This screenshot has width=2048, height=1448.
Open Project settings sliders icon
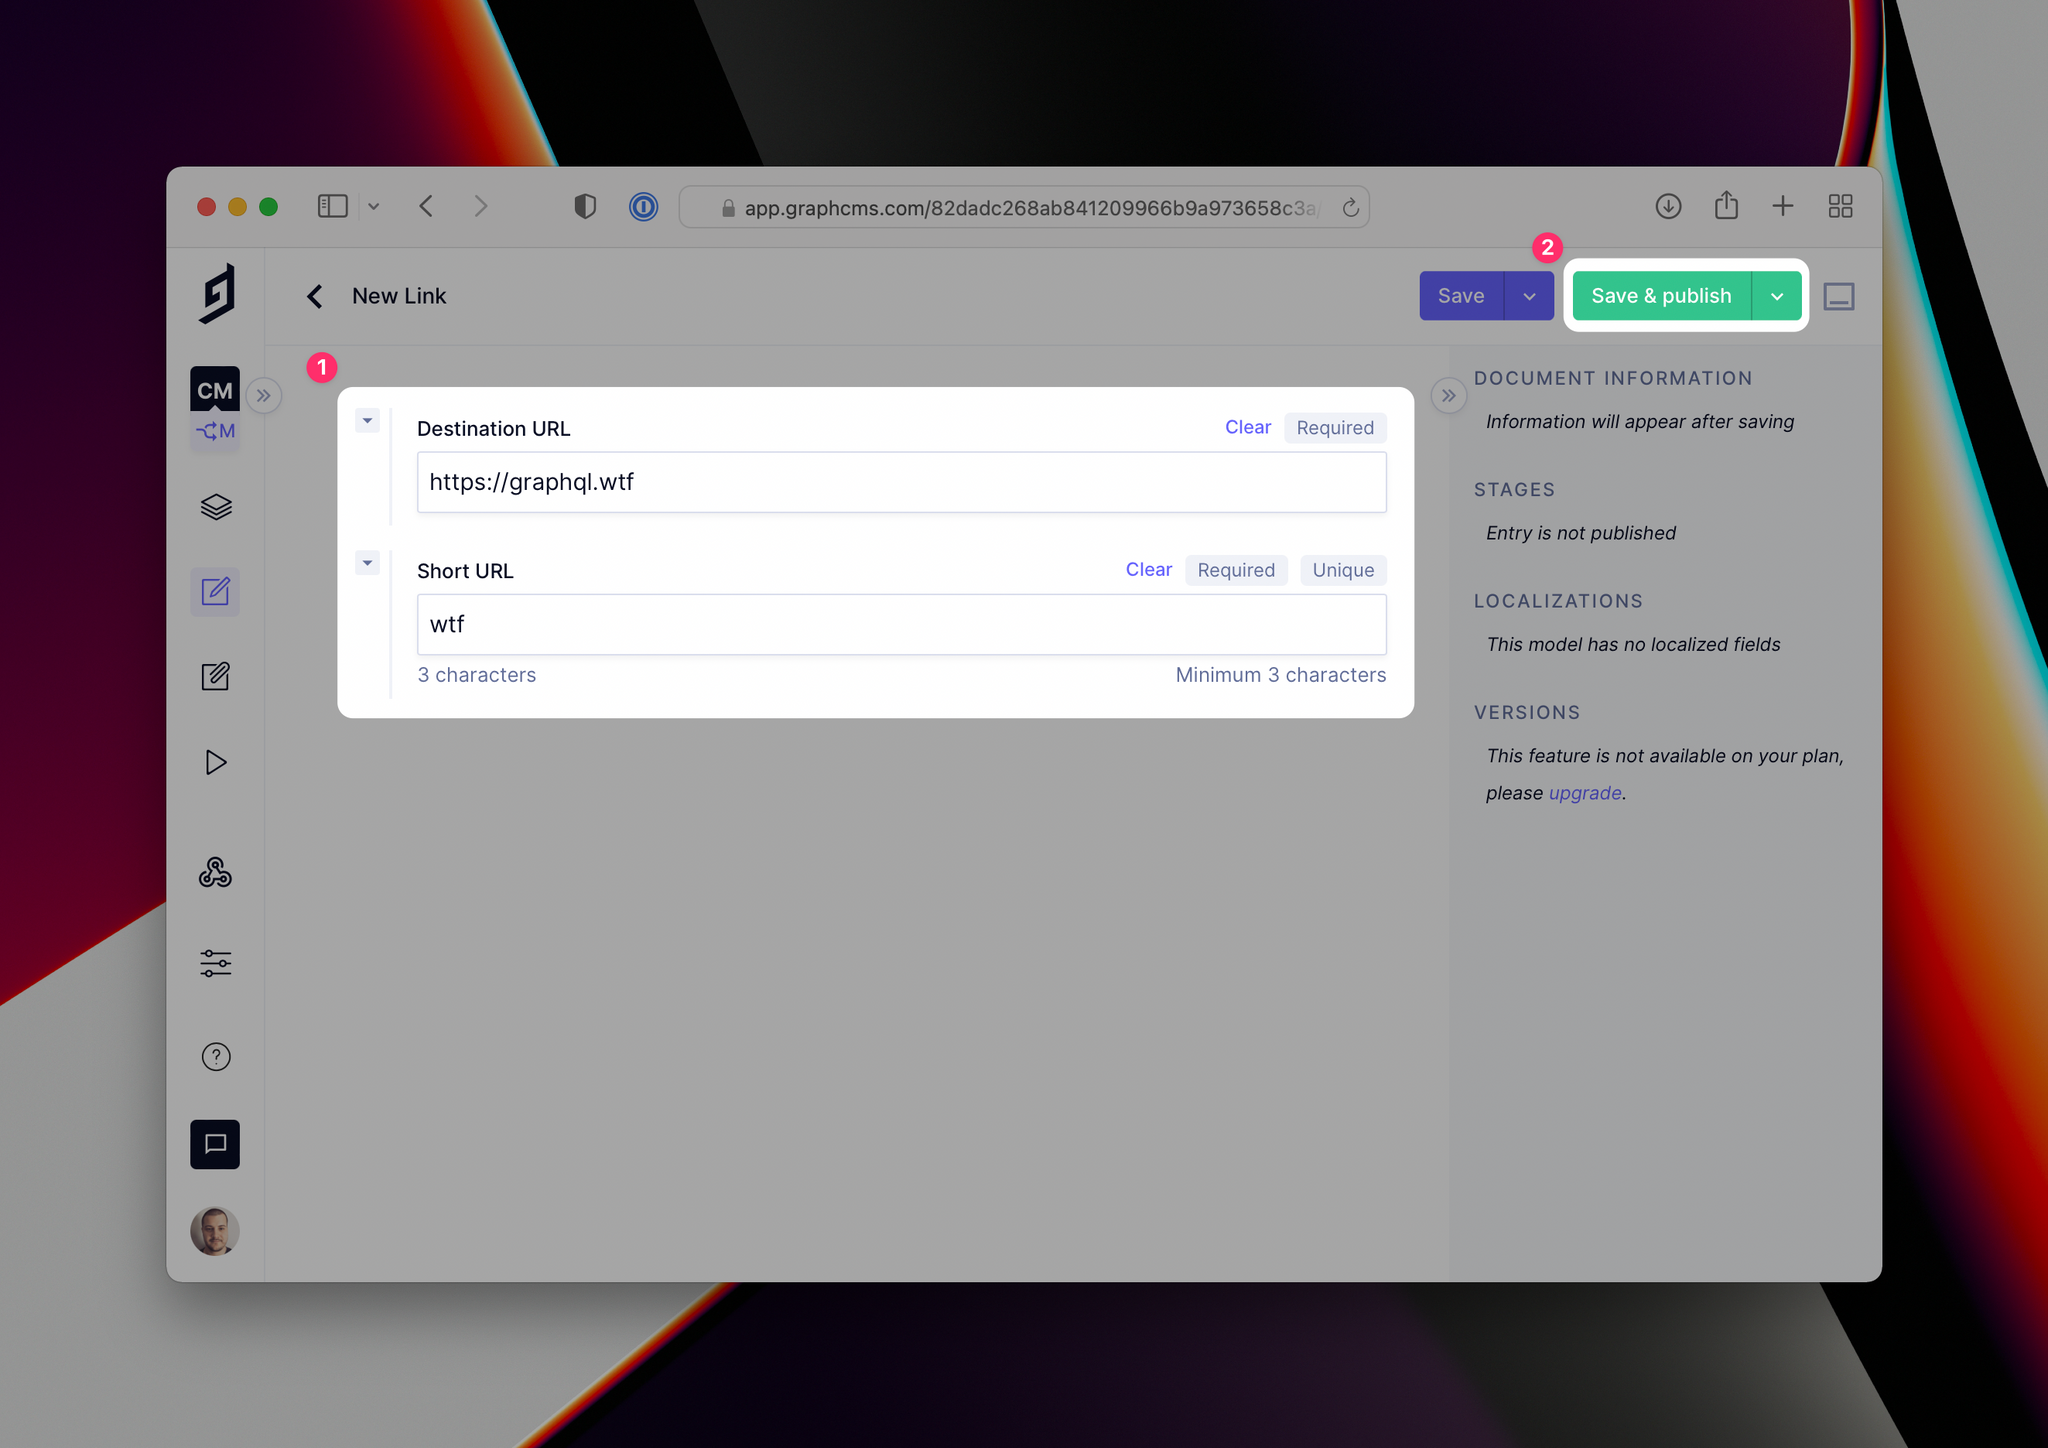coord(215,963)
